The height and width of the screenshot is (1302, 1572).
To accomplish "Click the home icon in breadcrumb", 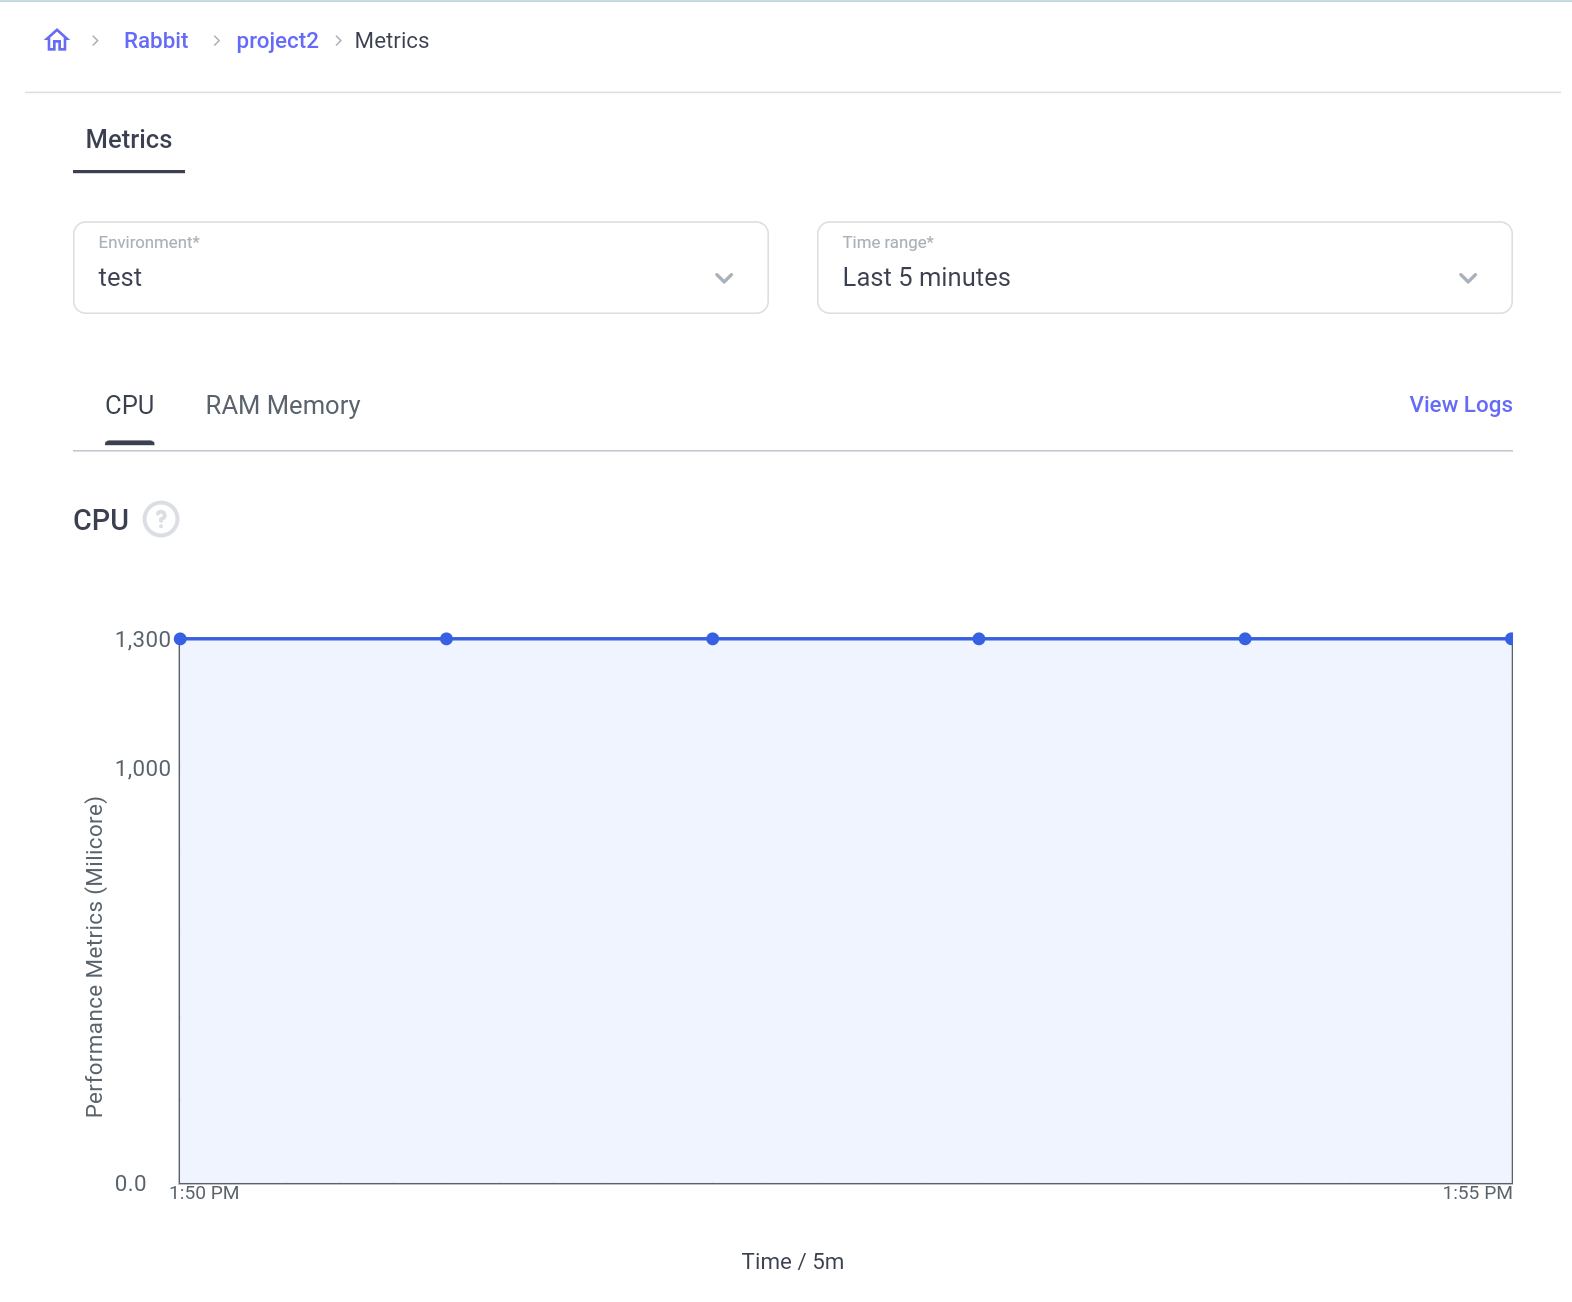I will [57, 40].
